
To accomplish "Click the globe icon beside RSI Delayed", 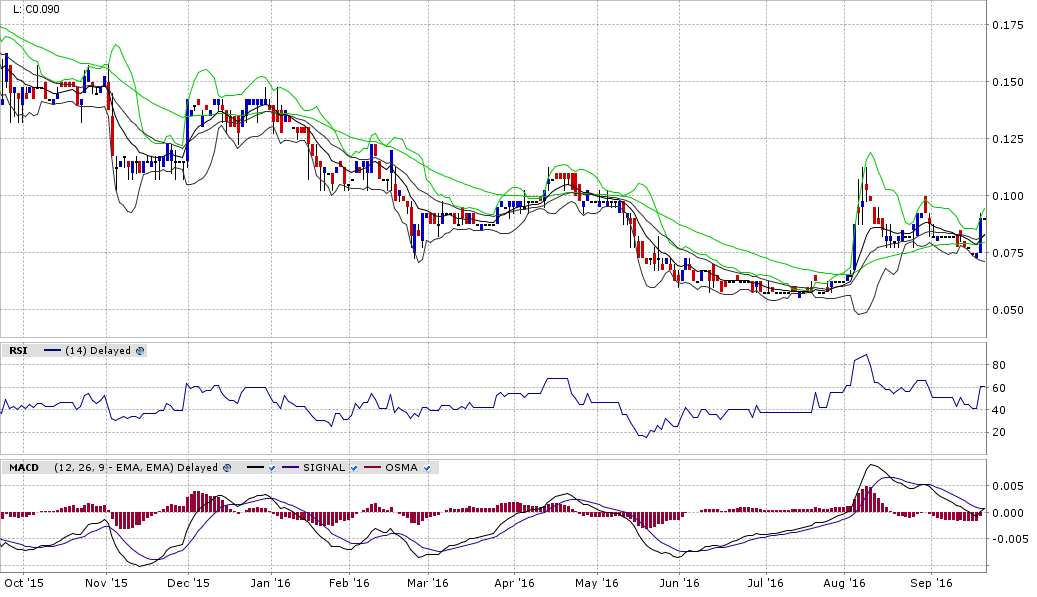I will pos(140,351).
